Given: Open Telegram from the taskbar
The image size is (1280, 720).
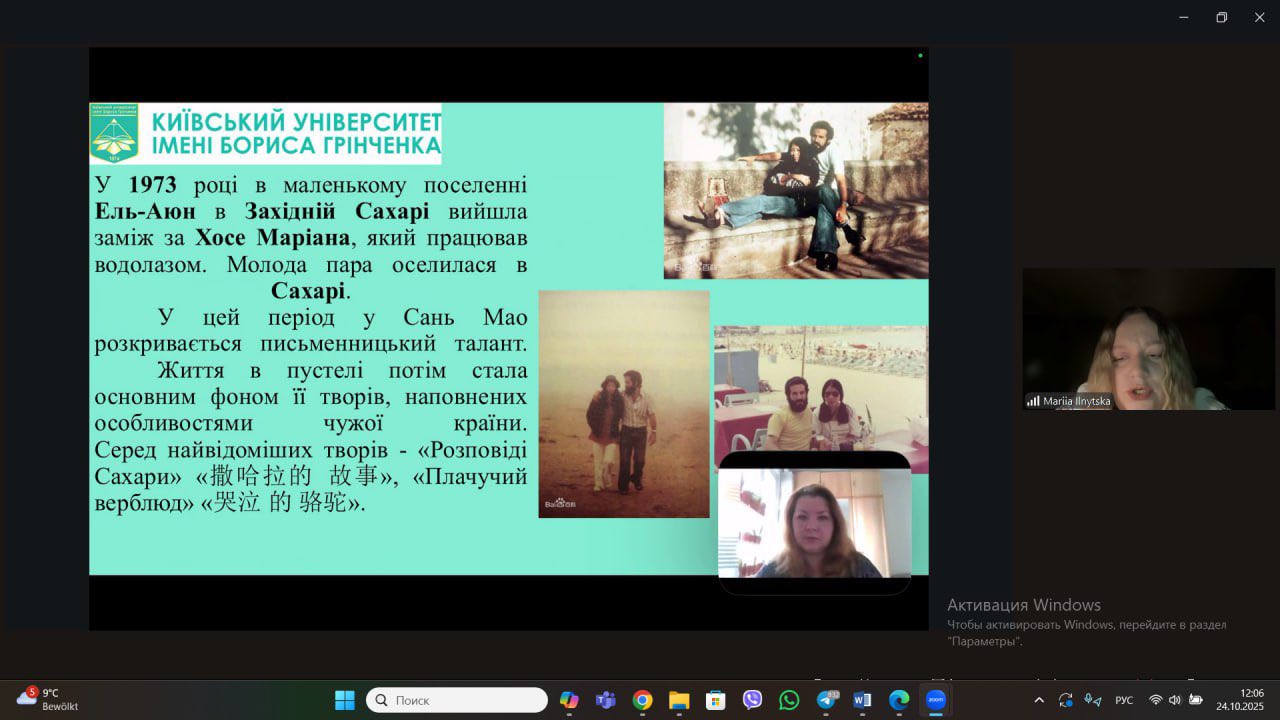Looking at the screenshot, I should pos(826,700).
